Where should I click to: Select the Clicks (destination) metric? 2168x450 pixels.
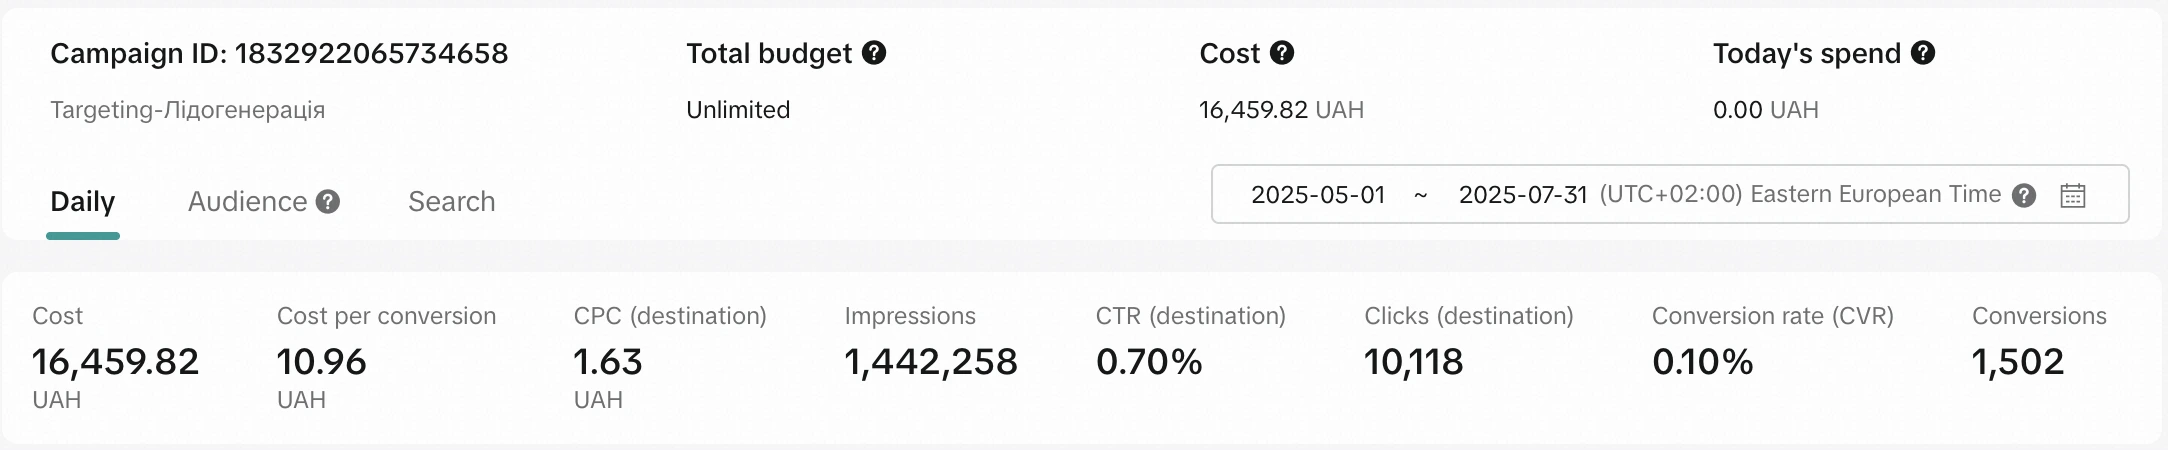[x=1468, y=358]
